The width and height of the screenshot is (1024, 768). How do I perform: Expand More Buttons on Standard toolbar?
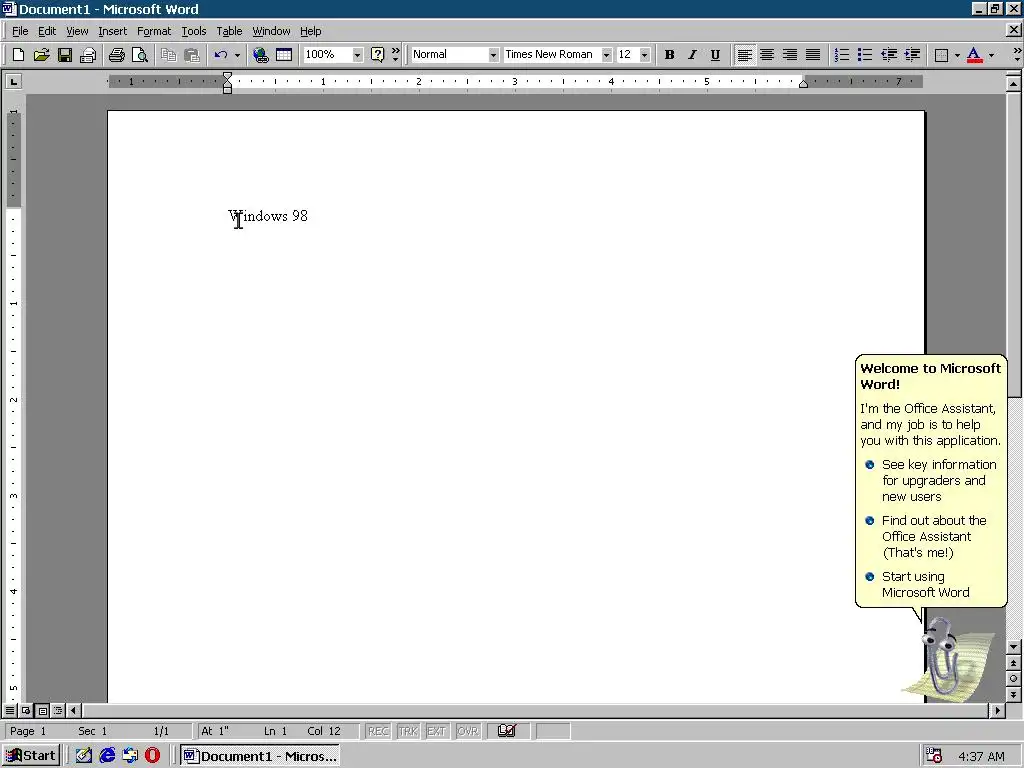click(396, 55)
